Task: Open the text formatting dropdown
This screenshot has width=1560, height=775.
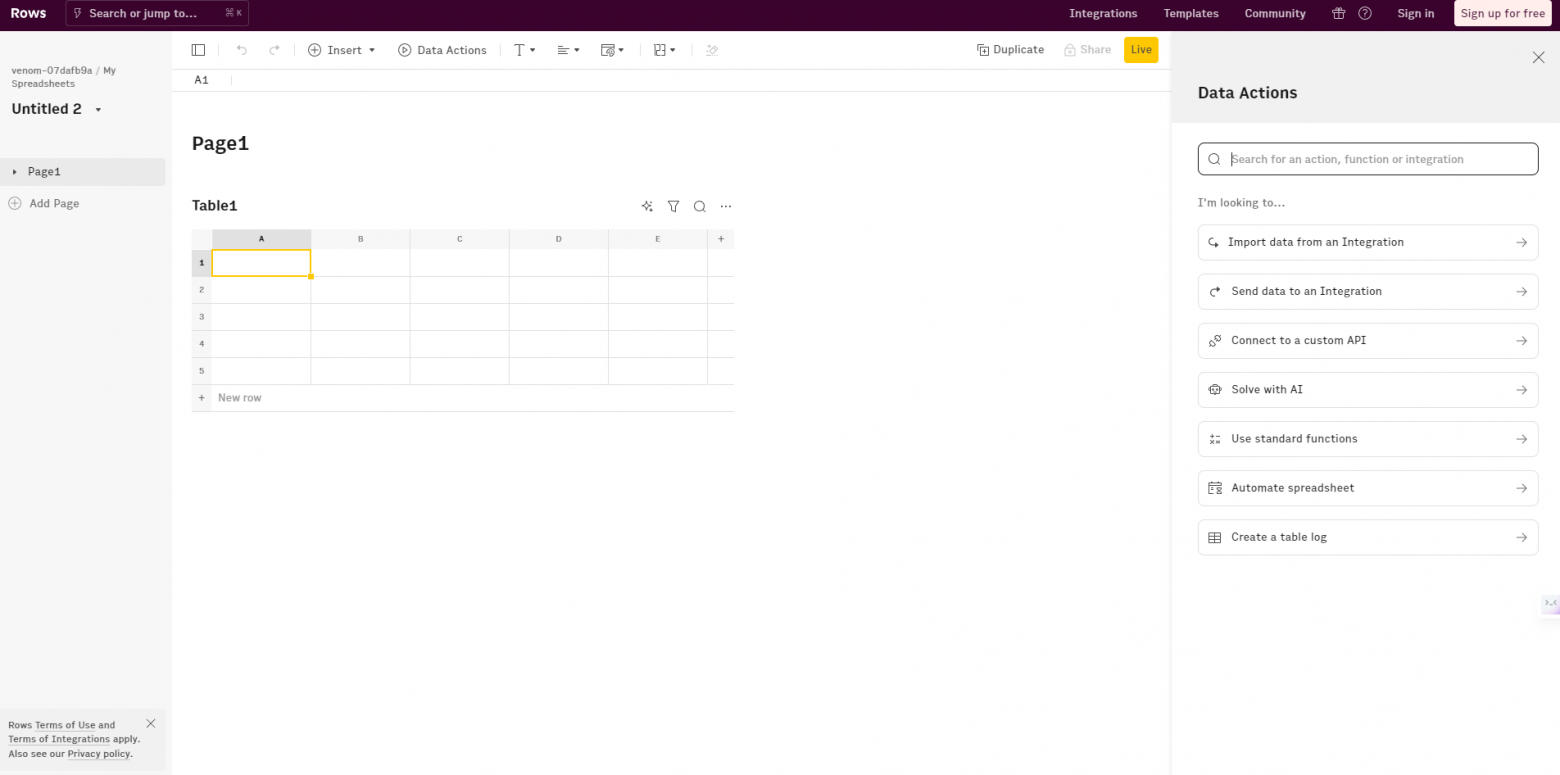Action: coord(524,50)
